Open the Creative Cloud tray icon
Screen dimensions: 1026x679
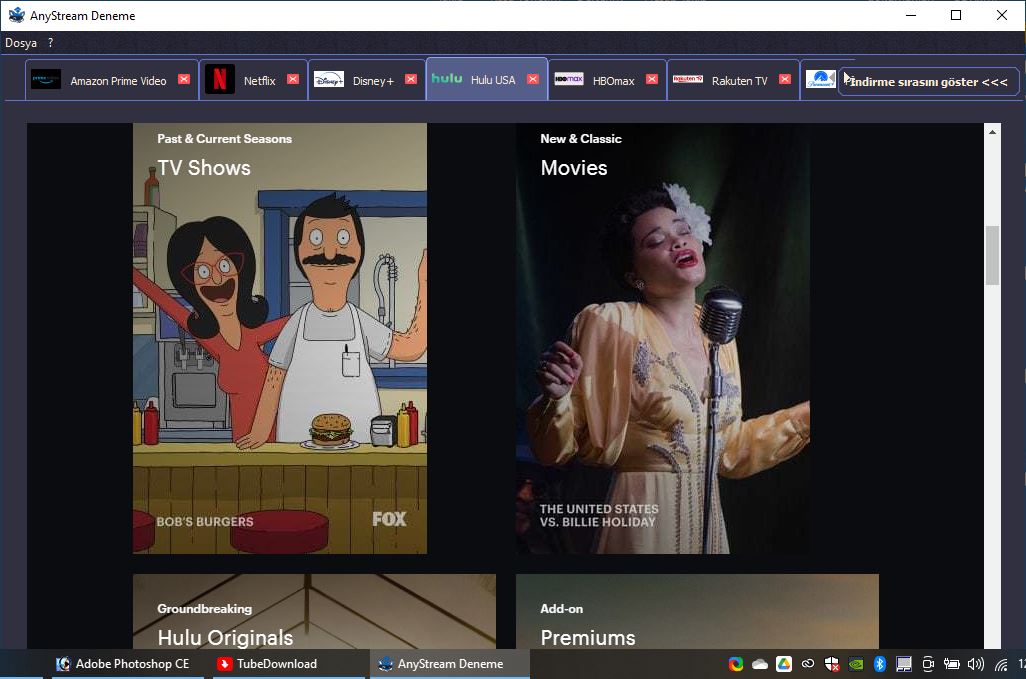[x=807, y=664]
